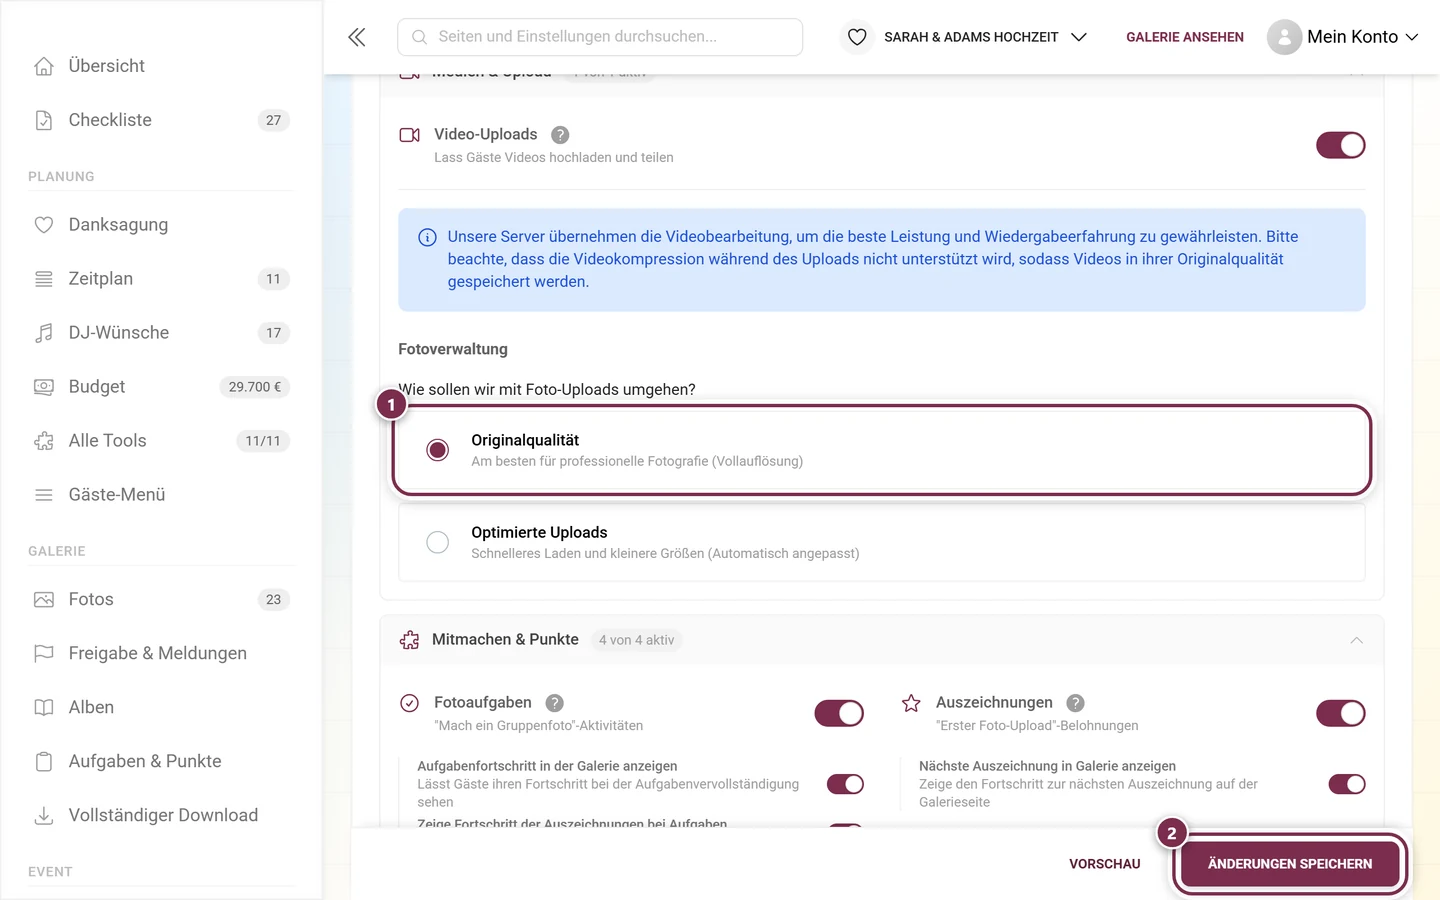Click the 11/11 badge on Alle Tools
1440x900 pixels.
point(263,441)
